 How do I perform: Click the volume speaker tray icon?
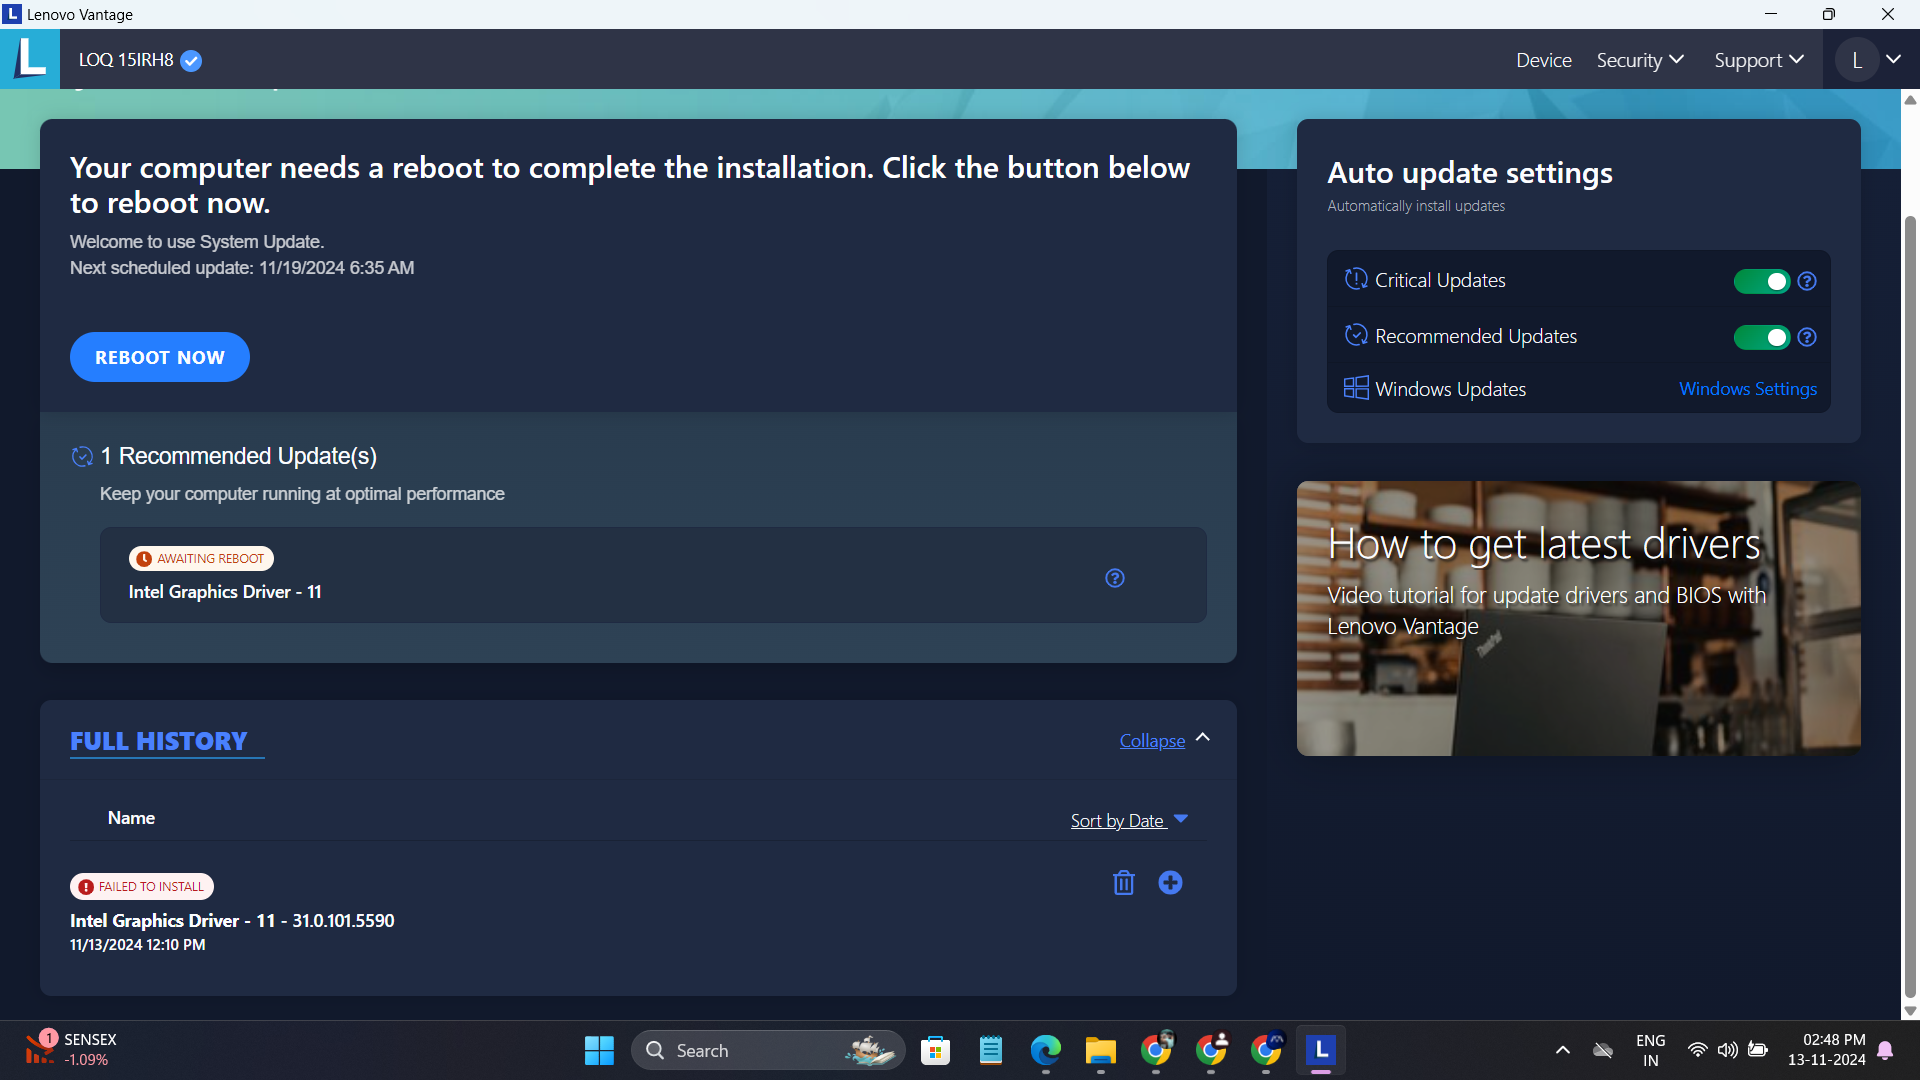click(1727, 1050)
